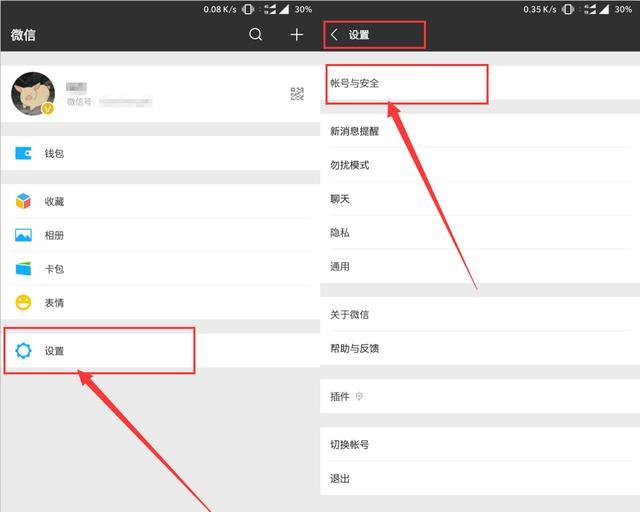Tap the colorful cube Favorites icon
The width and height of the screenshot is (640, 512).
(23, 201)
